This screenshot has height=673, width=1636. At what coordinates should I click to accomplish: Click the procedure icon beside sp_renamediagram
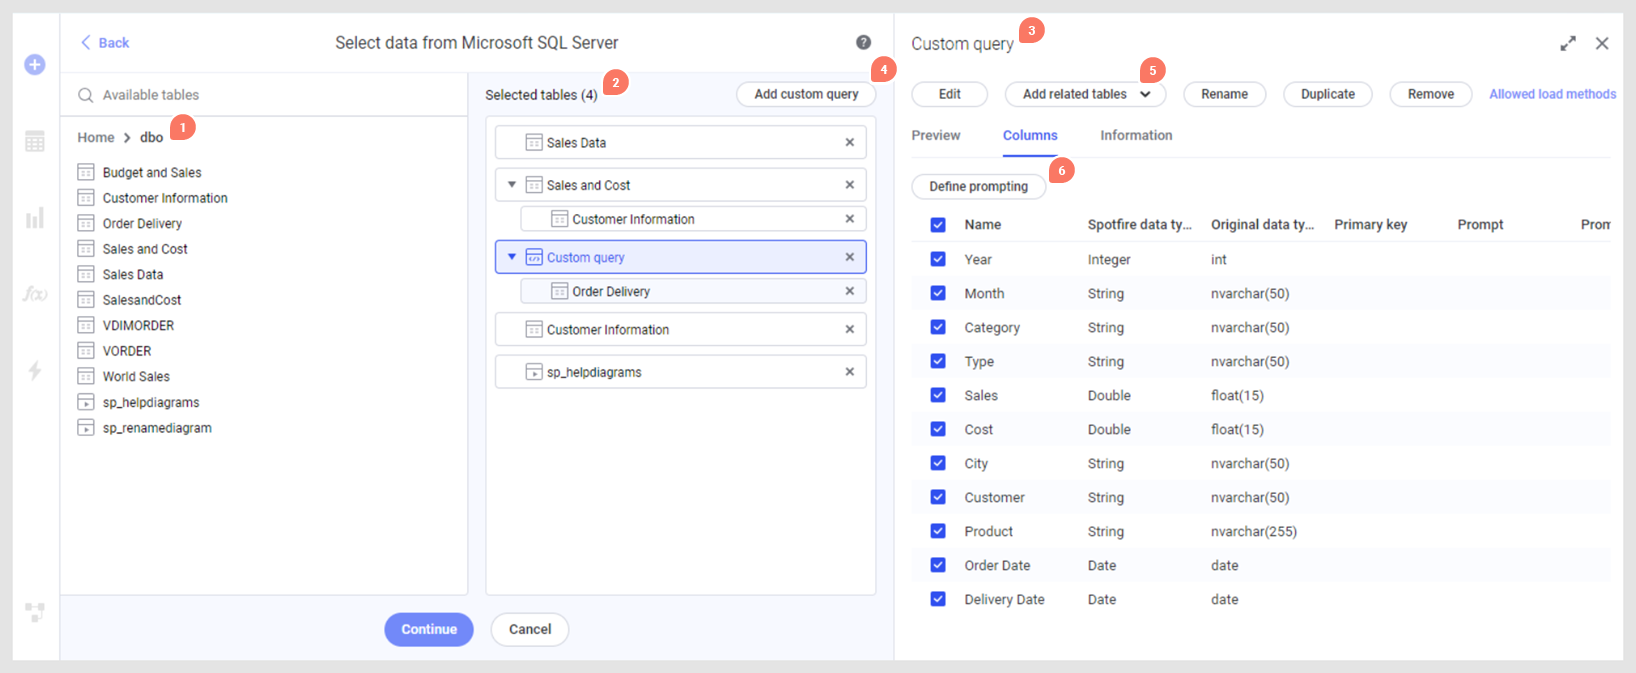(86, 428)
